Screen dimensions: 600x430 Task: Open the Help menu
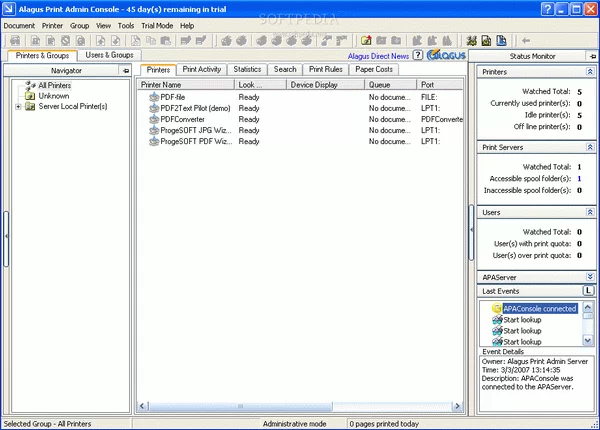[x=187, y=26]
